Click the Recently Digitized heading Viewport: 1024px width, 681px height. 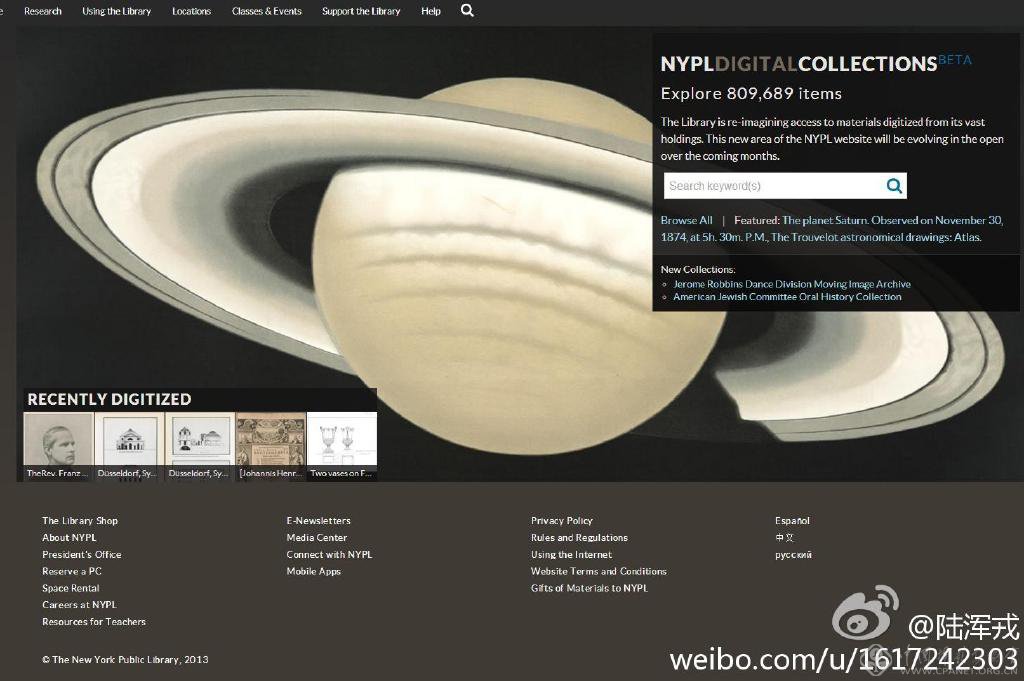(109, 399)
